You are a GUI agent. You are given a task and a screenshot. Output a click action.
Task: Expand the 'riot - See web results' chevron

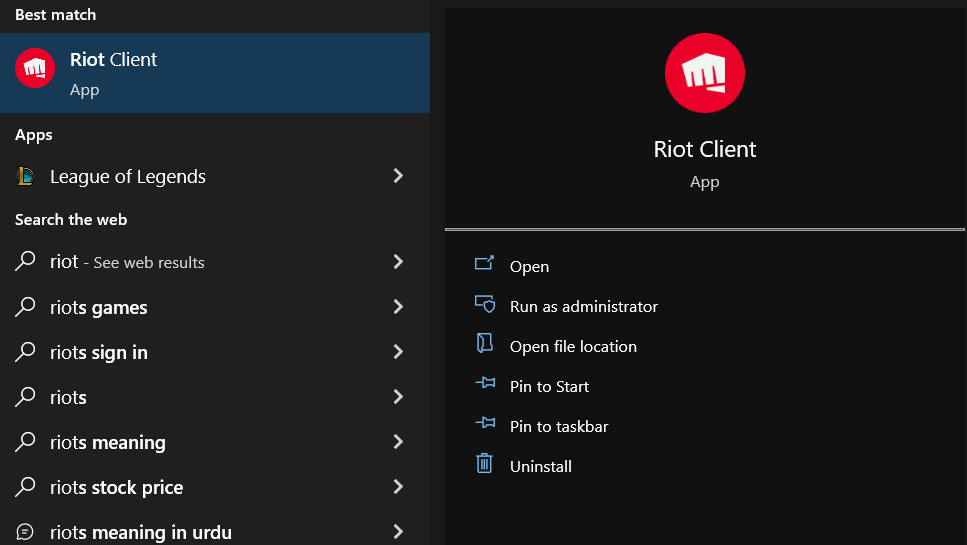pyautogui.click(x=398, y=261)
